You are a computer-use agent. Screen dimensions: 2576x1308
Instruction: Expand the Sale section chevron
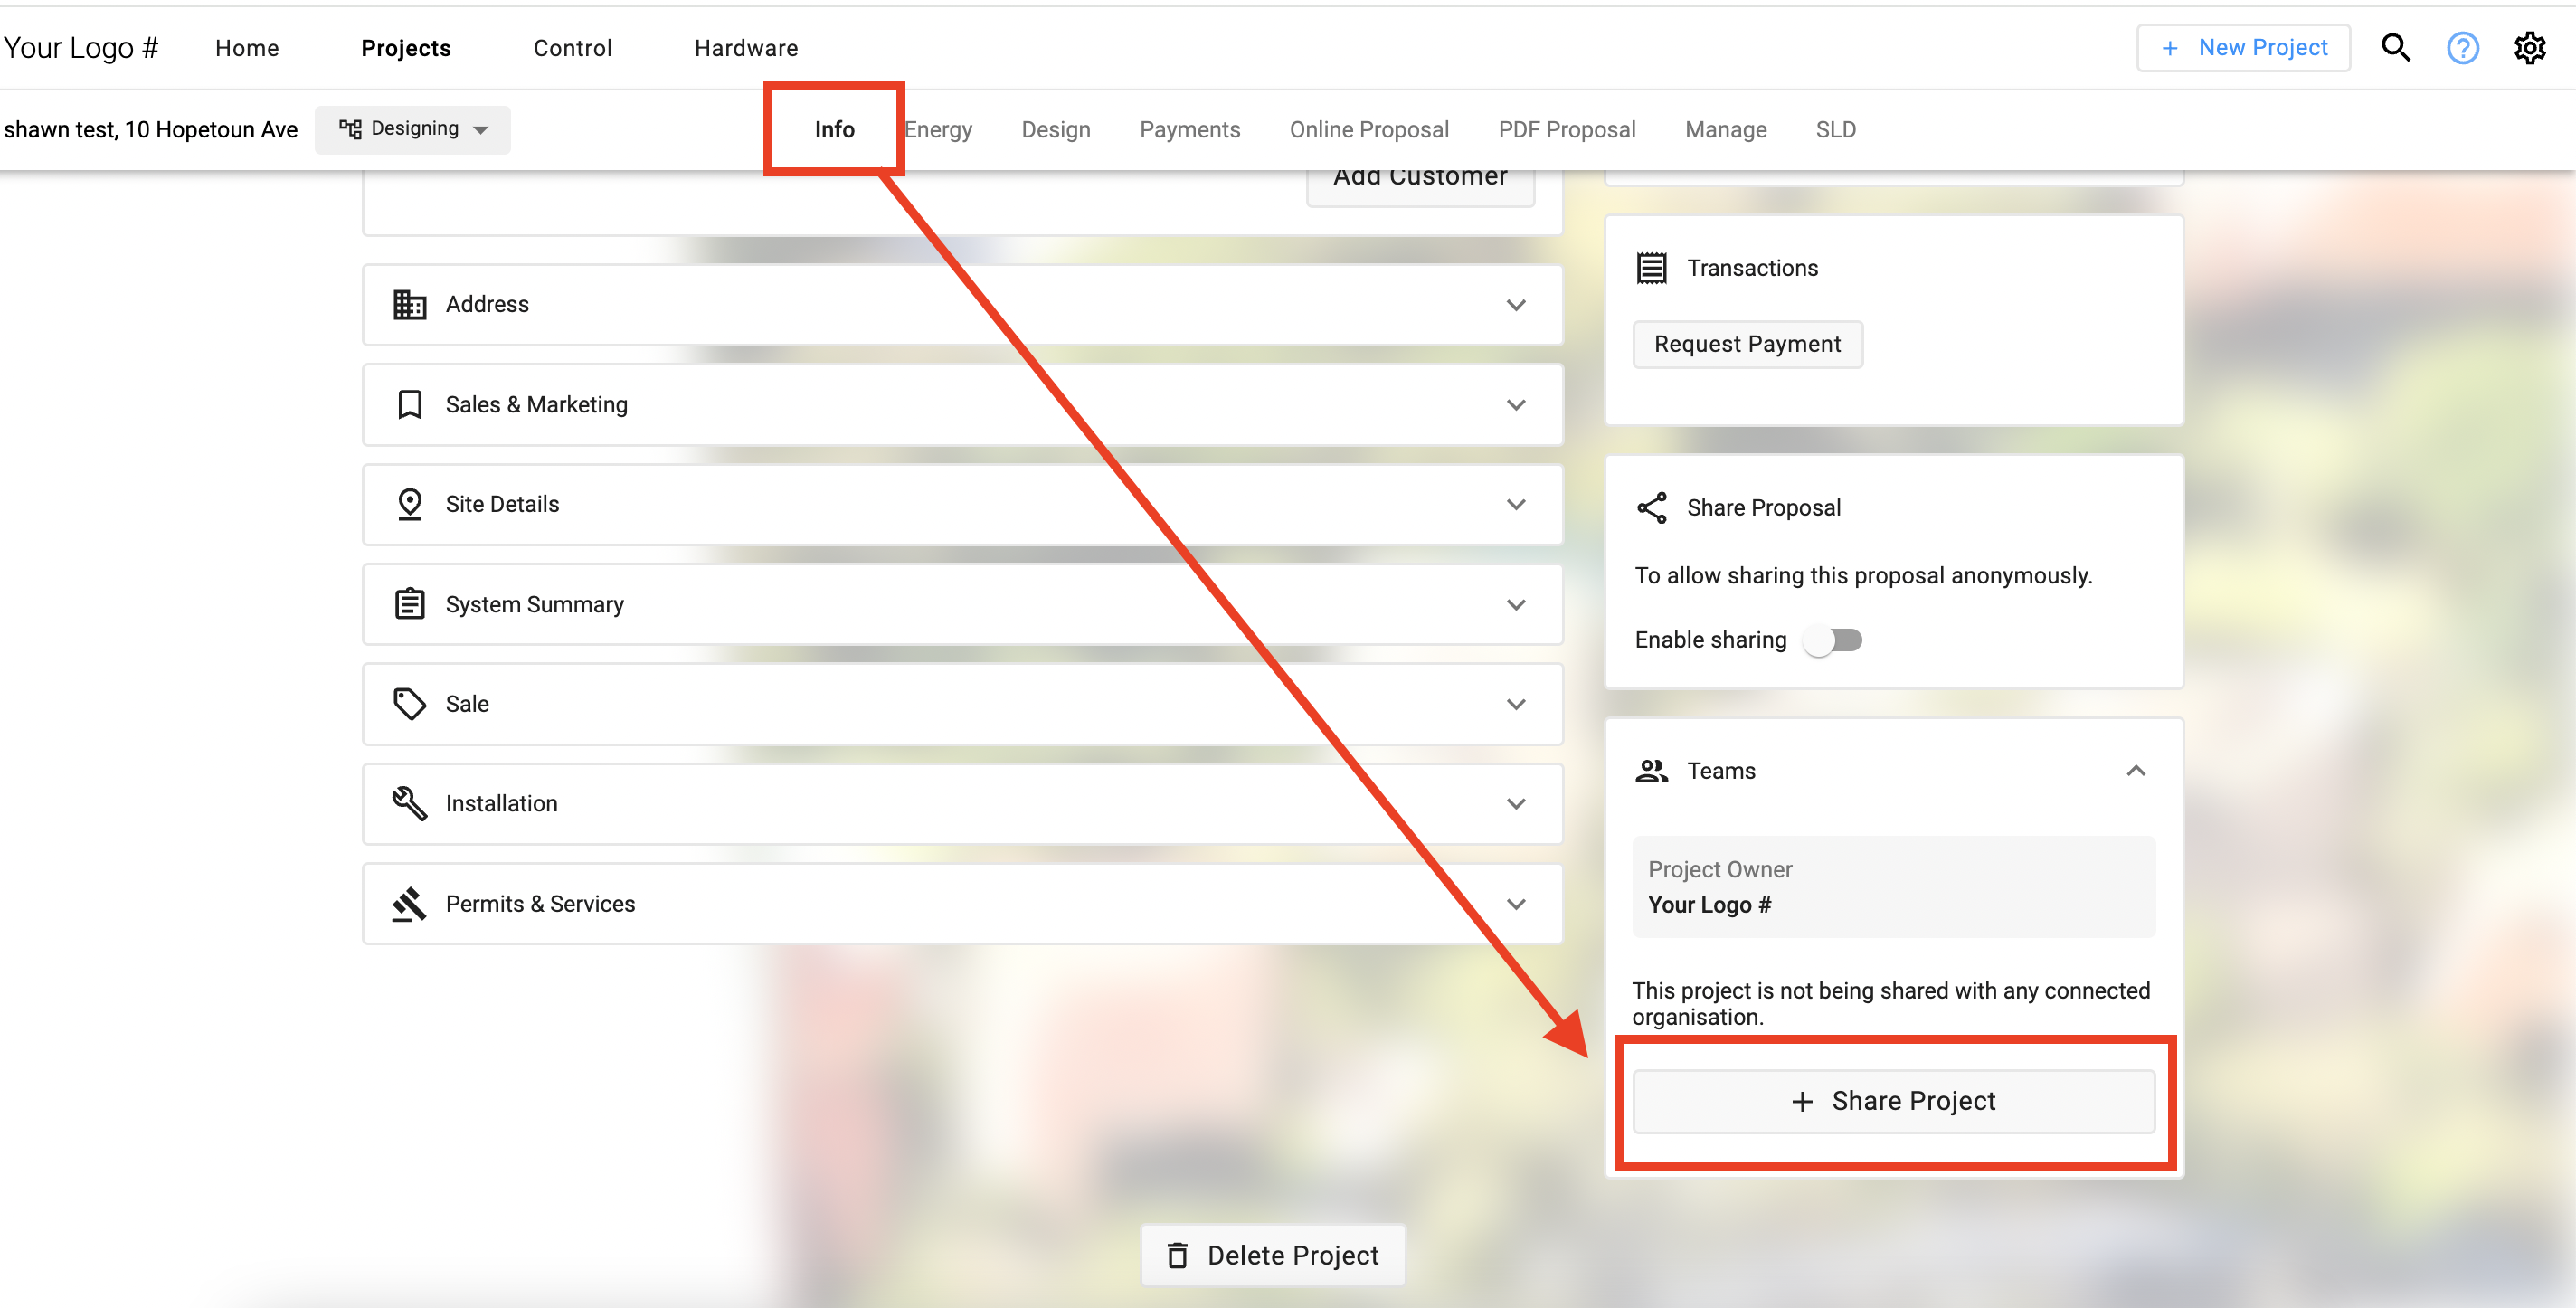(1516, 705)
